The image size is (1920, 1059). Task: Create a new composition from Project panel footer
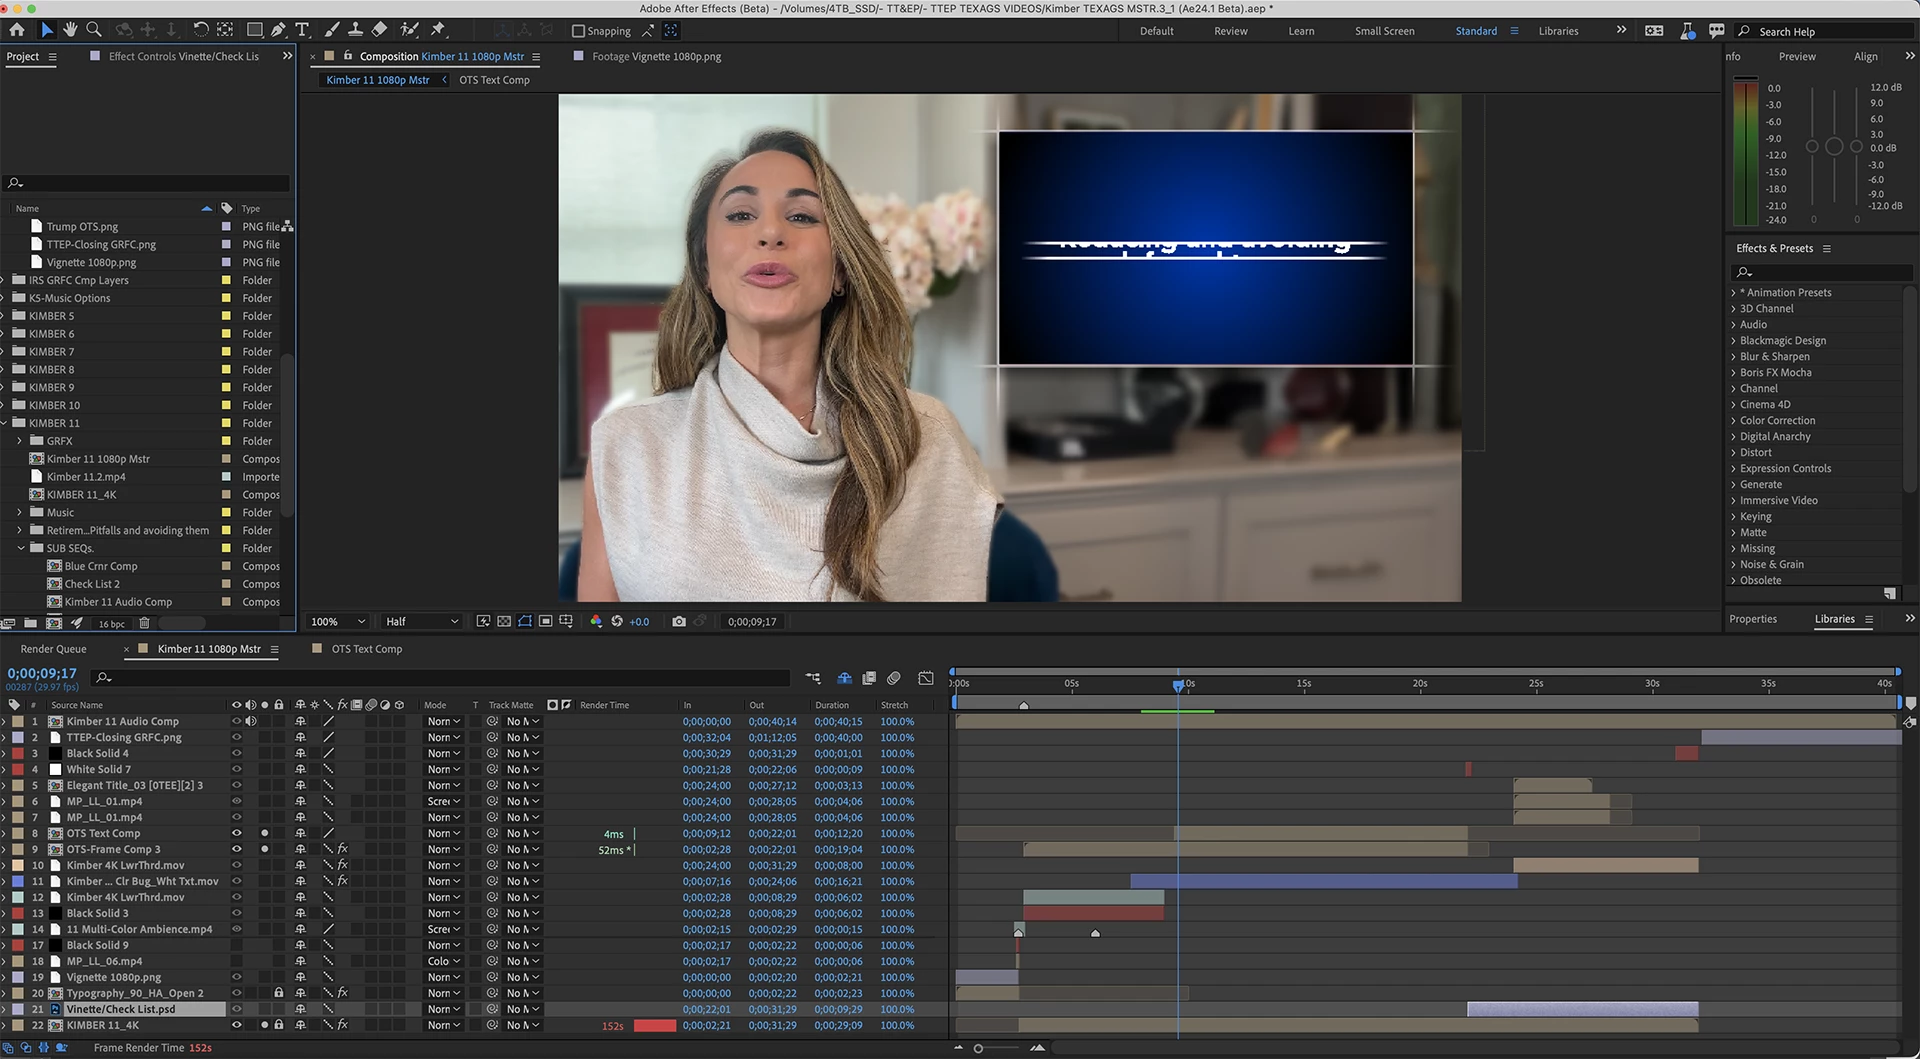tap(54, 623)
